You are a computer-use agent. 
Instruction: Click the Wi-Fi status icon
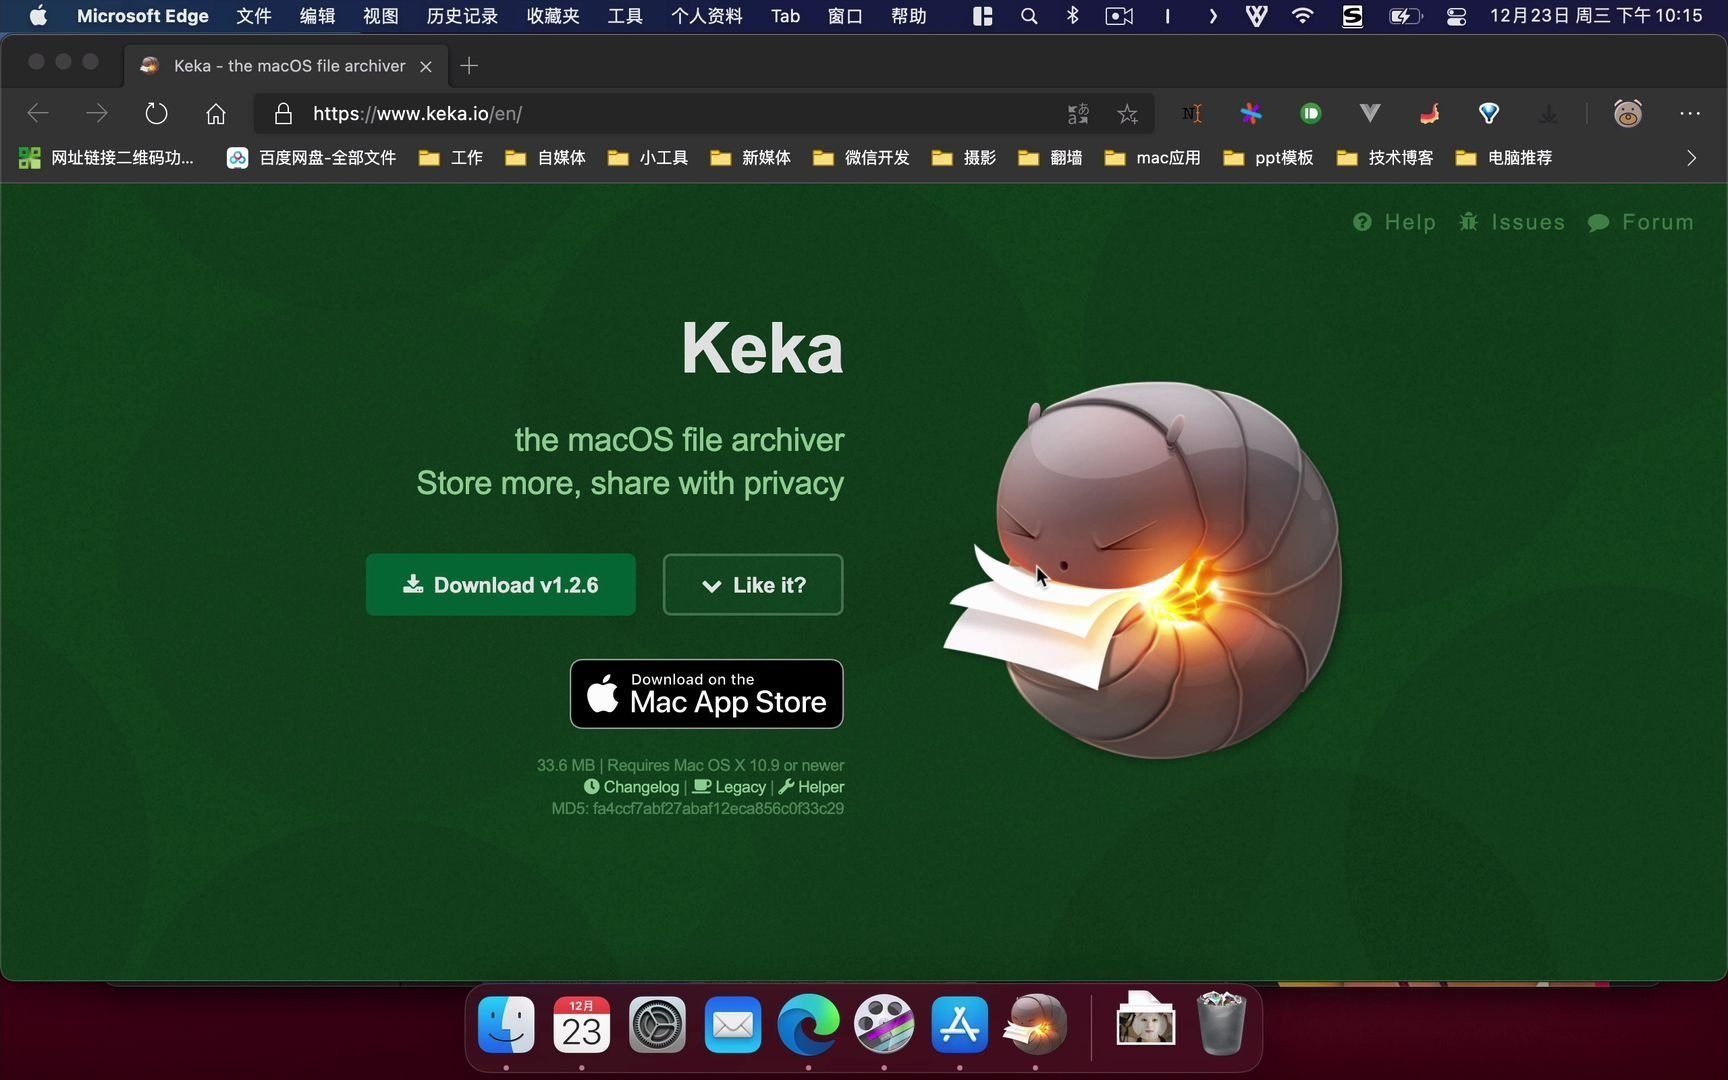[x=1302, y=16]
